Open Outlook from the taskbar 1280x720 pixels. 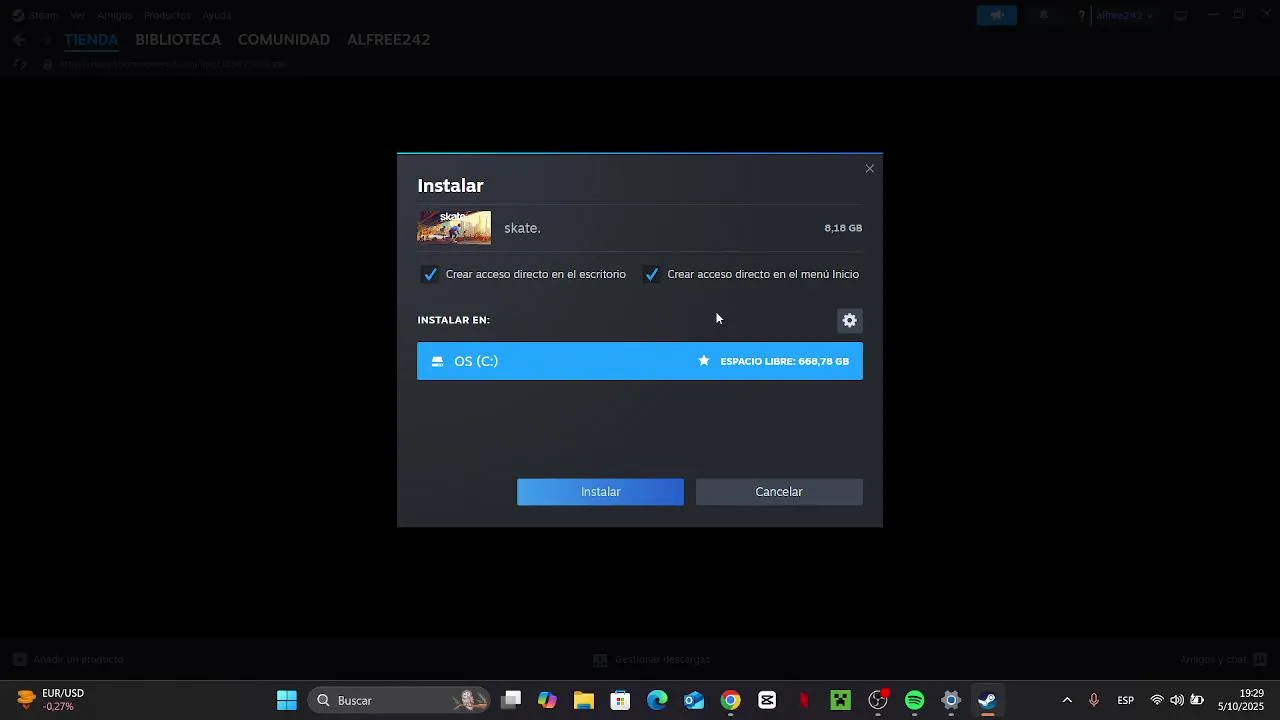coord(694,700)
